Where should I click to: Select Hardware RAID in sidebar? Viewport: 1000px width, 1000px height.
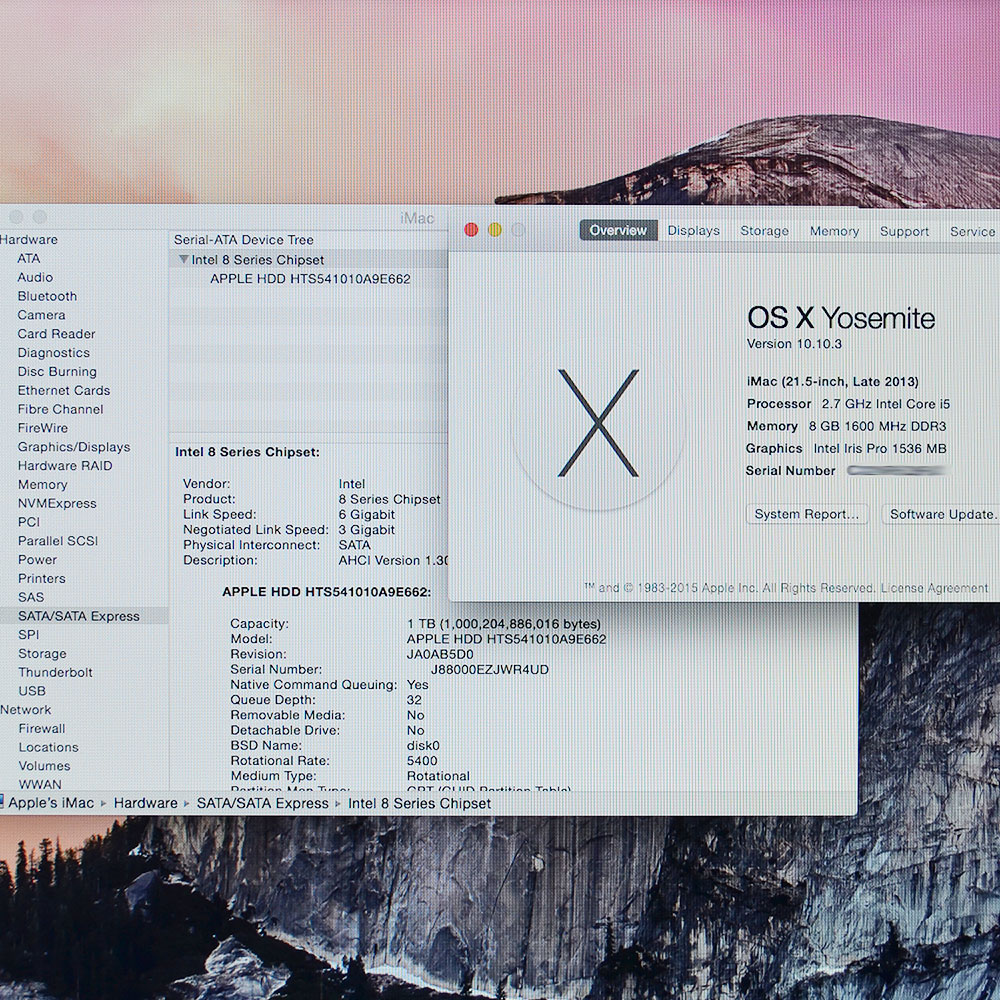64,466
